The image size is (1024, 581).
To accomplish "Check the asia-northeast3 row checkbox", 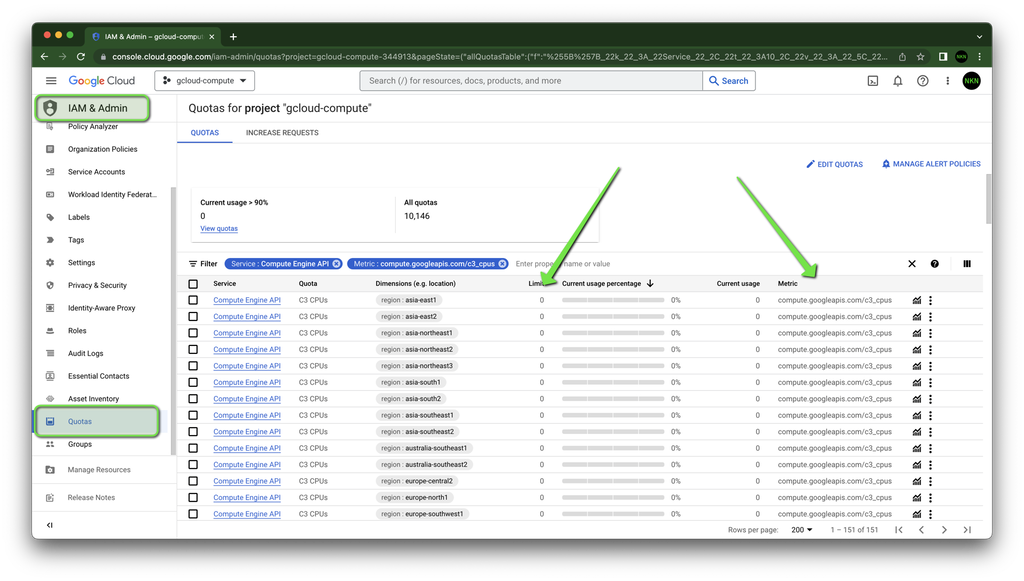I will click(x=193, y=366).
